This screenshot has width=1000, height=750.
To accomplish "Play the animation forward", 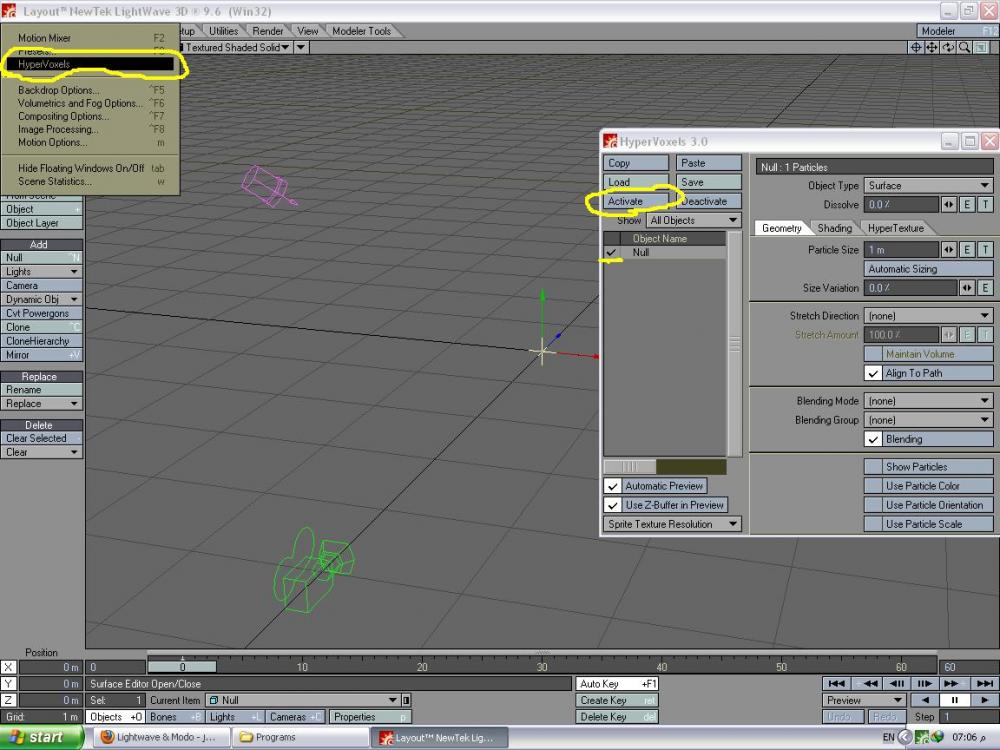I will point(983,700).
